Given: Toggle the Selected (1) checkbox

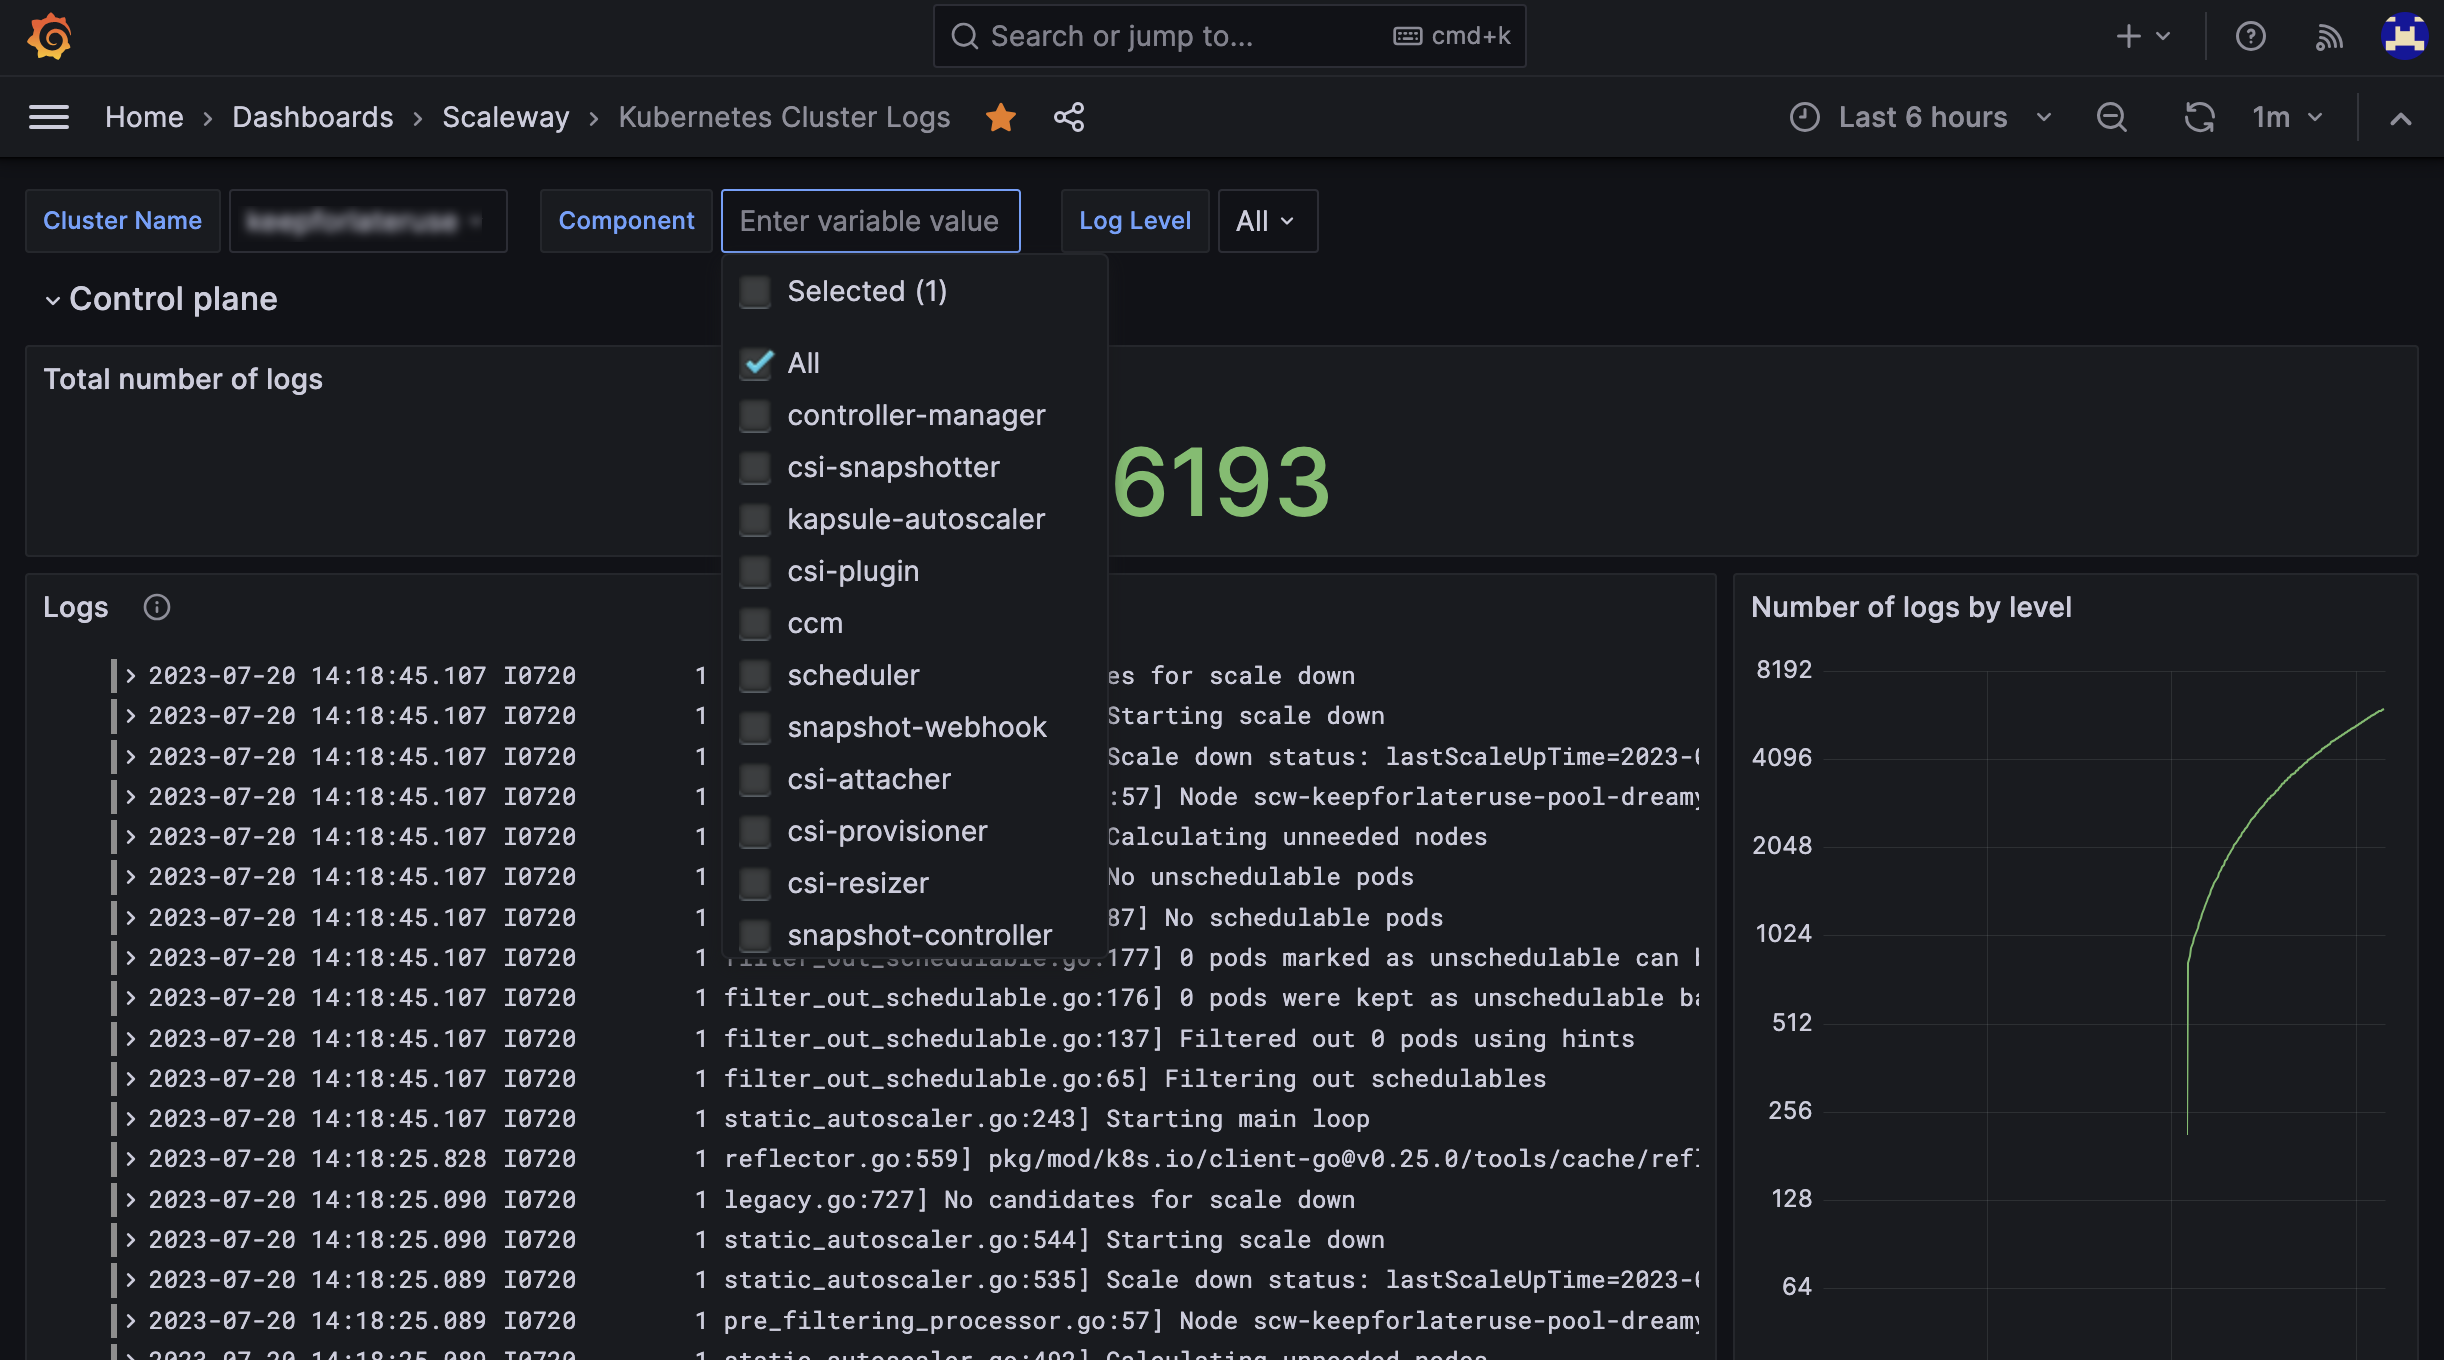Looking at the screenshot, I should click(x=755, y=292).
